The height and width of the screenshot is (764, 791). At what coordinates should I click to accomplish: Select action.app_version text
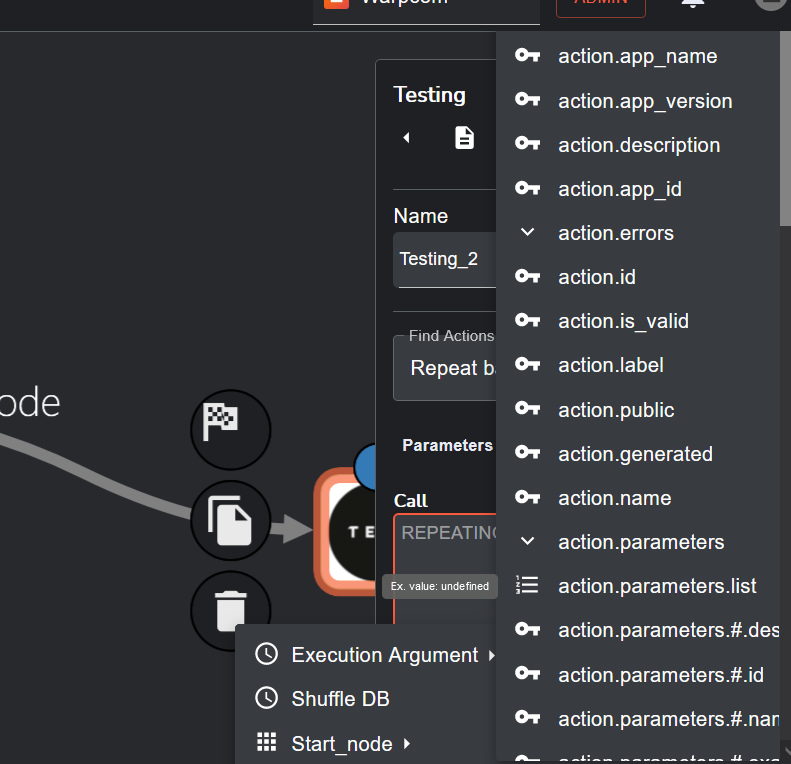(x=645, y=101)
